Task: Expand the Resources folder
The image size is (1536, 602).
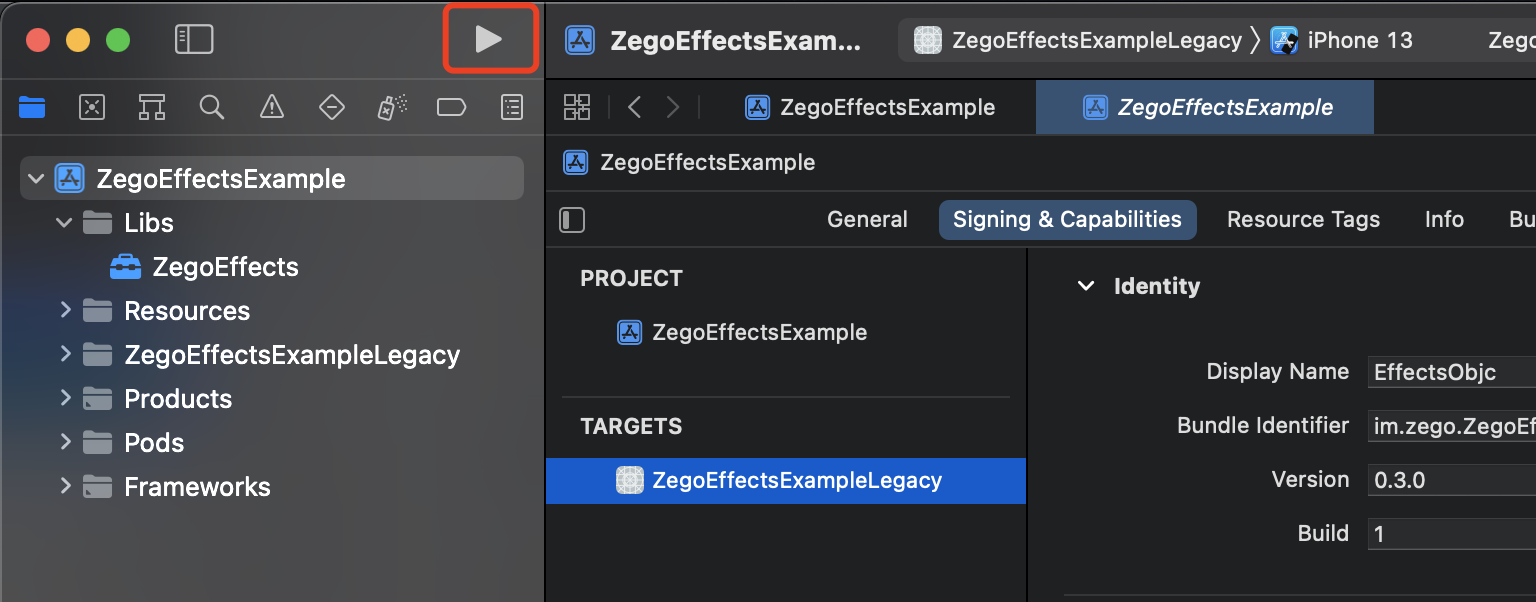Action: 65,310
